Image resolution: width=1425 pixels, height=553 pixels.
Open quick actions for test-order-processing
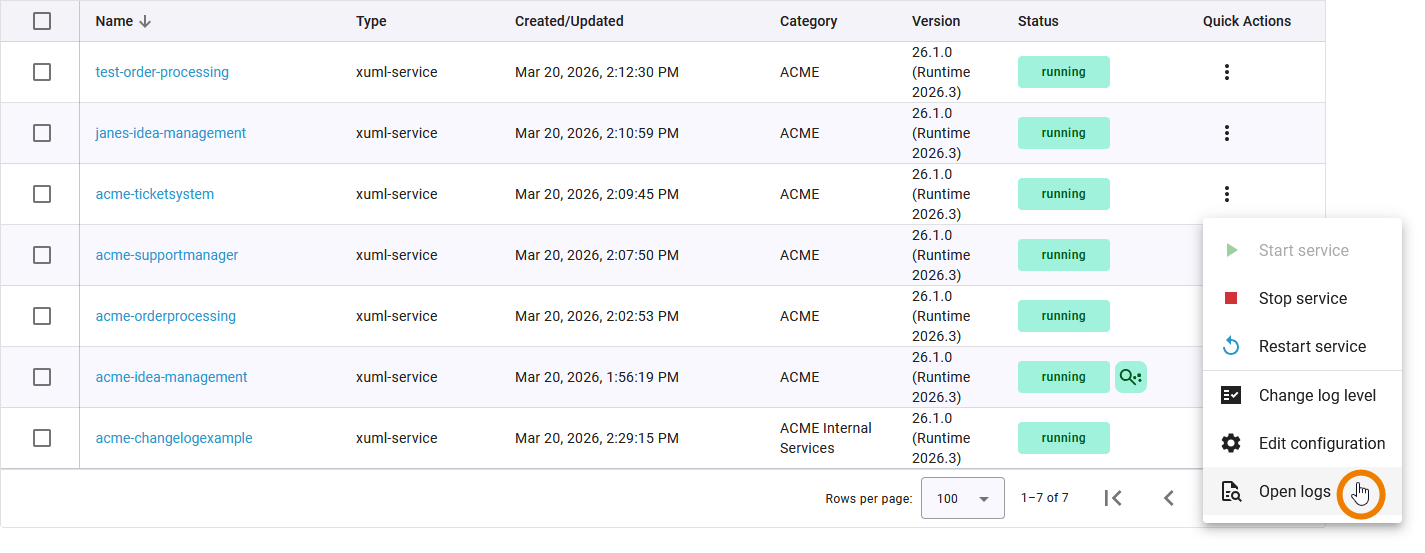click(x=1227, y=72)
